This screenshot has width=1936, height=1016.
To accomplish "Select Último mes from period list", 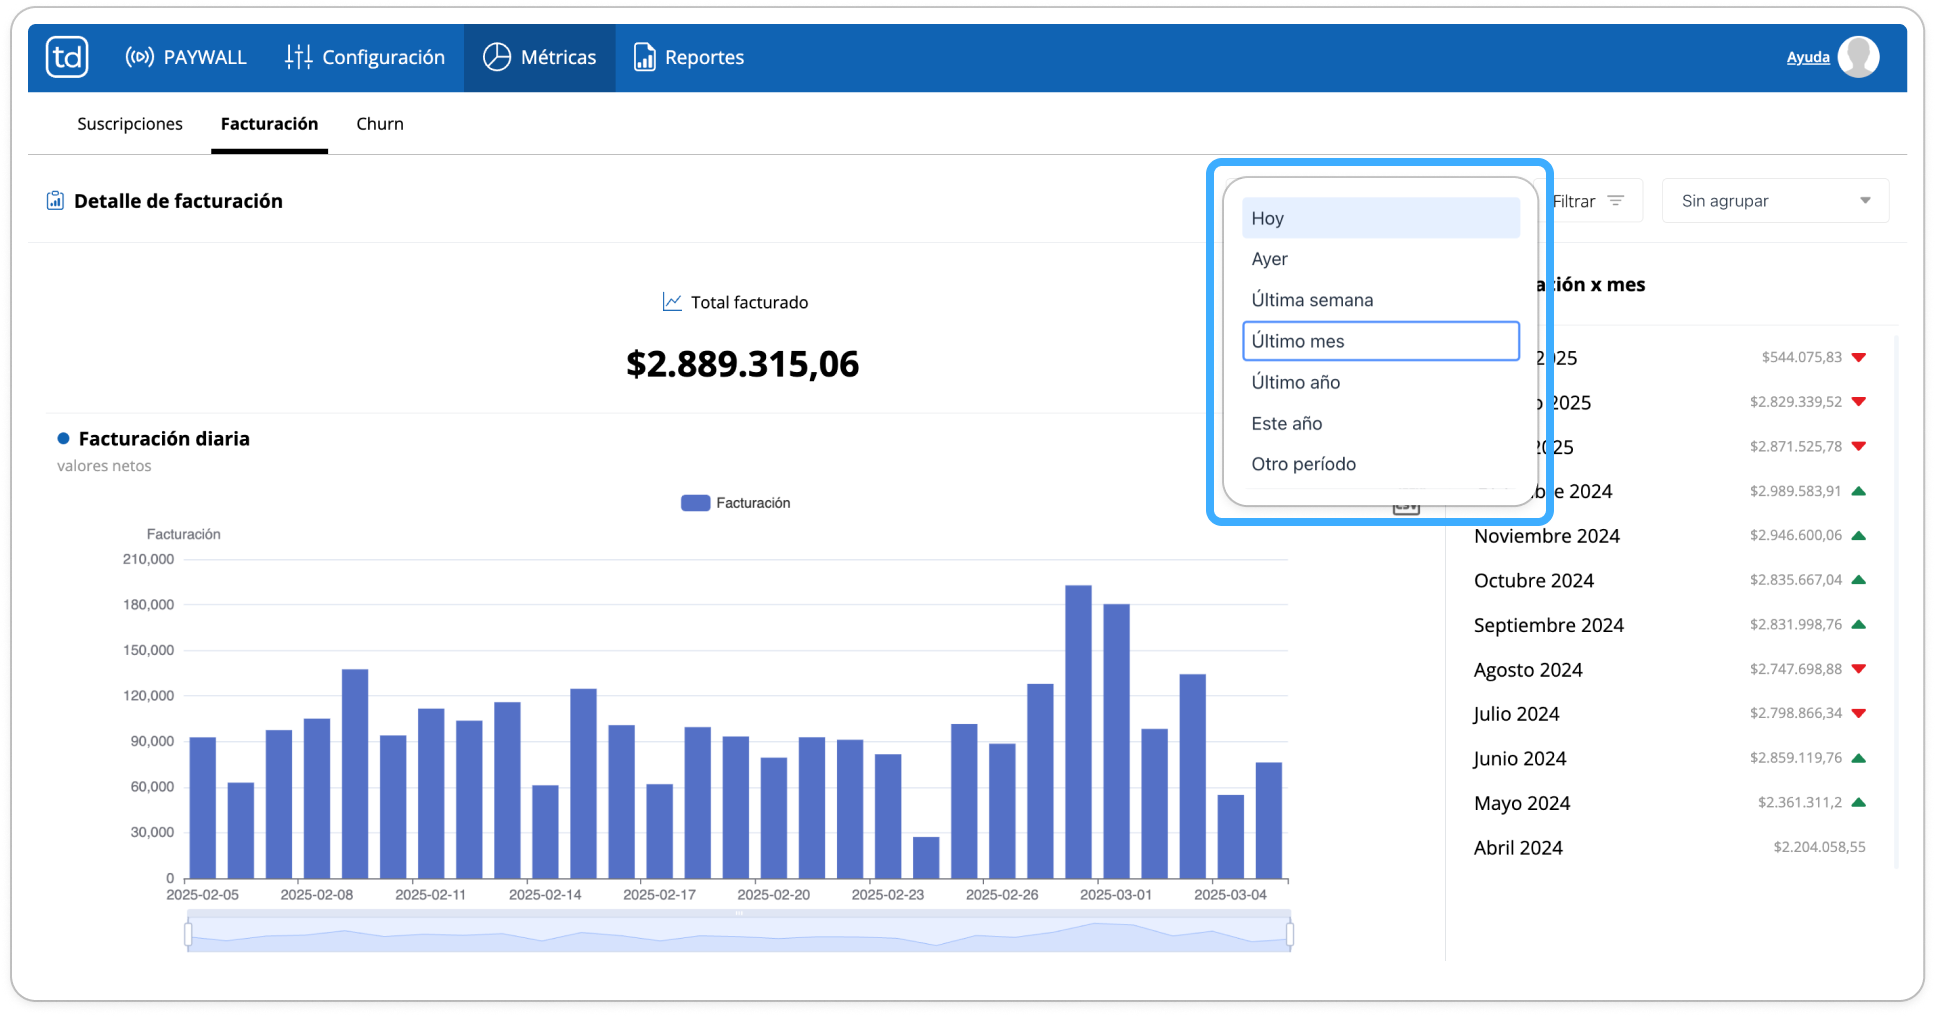I will (x=1381, y=341).
